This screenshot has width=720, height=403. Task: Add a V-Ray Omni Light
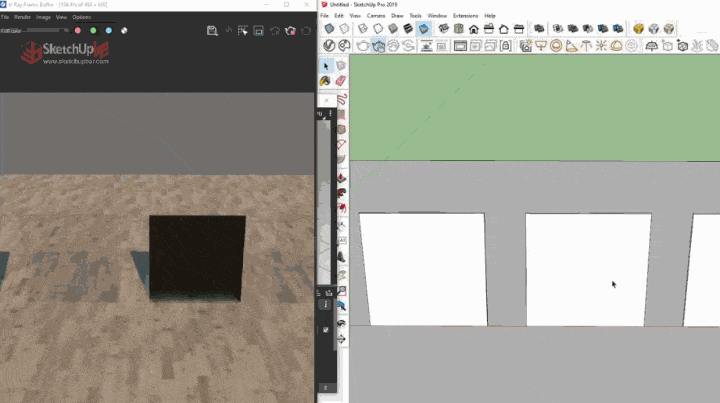tap(601, 45)
